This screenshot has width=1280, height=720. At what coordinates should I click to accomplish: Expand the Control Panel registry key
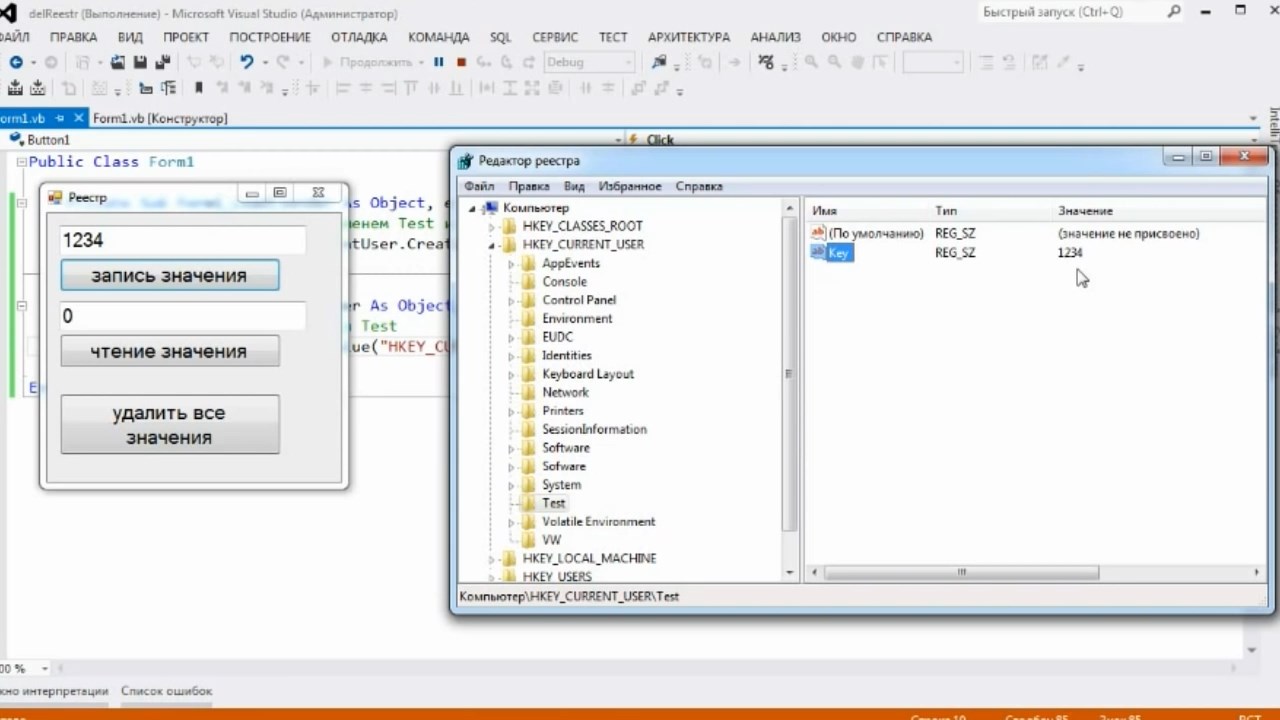tap(511, 300)
